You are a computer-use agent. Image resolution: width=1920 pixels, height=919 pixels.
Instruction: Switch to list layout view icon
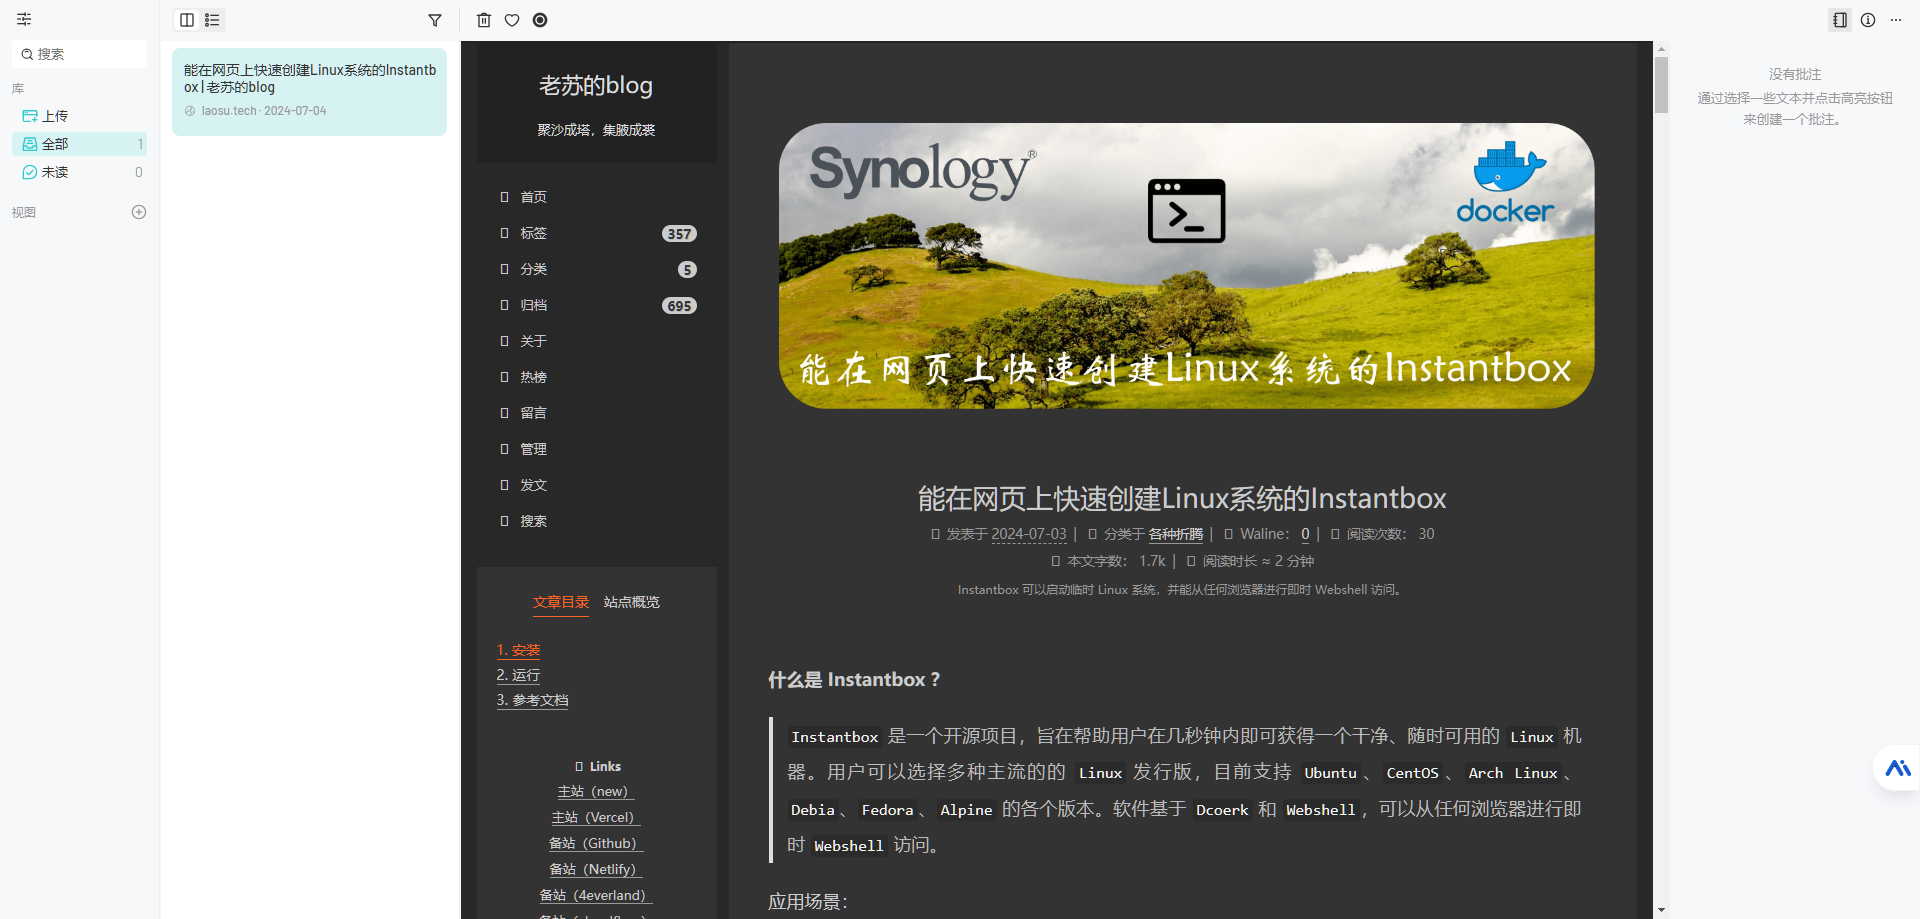(212, 20)
